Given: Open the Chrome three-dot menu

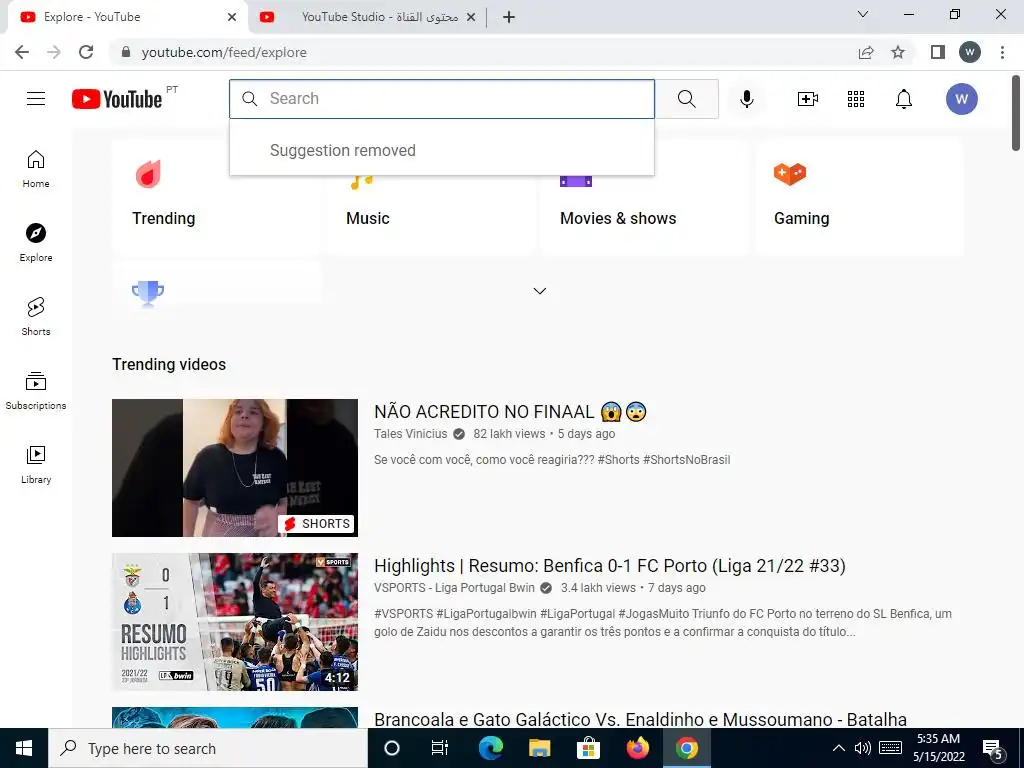Looking at the screenshot, I should tap(1002, 52).
